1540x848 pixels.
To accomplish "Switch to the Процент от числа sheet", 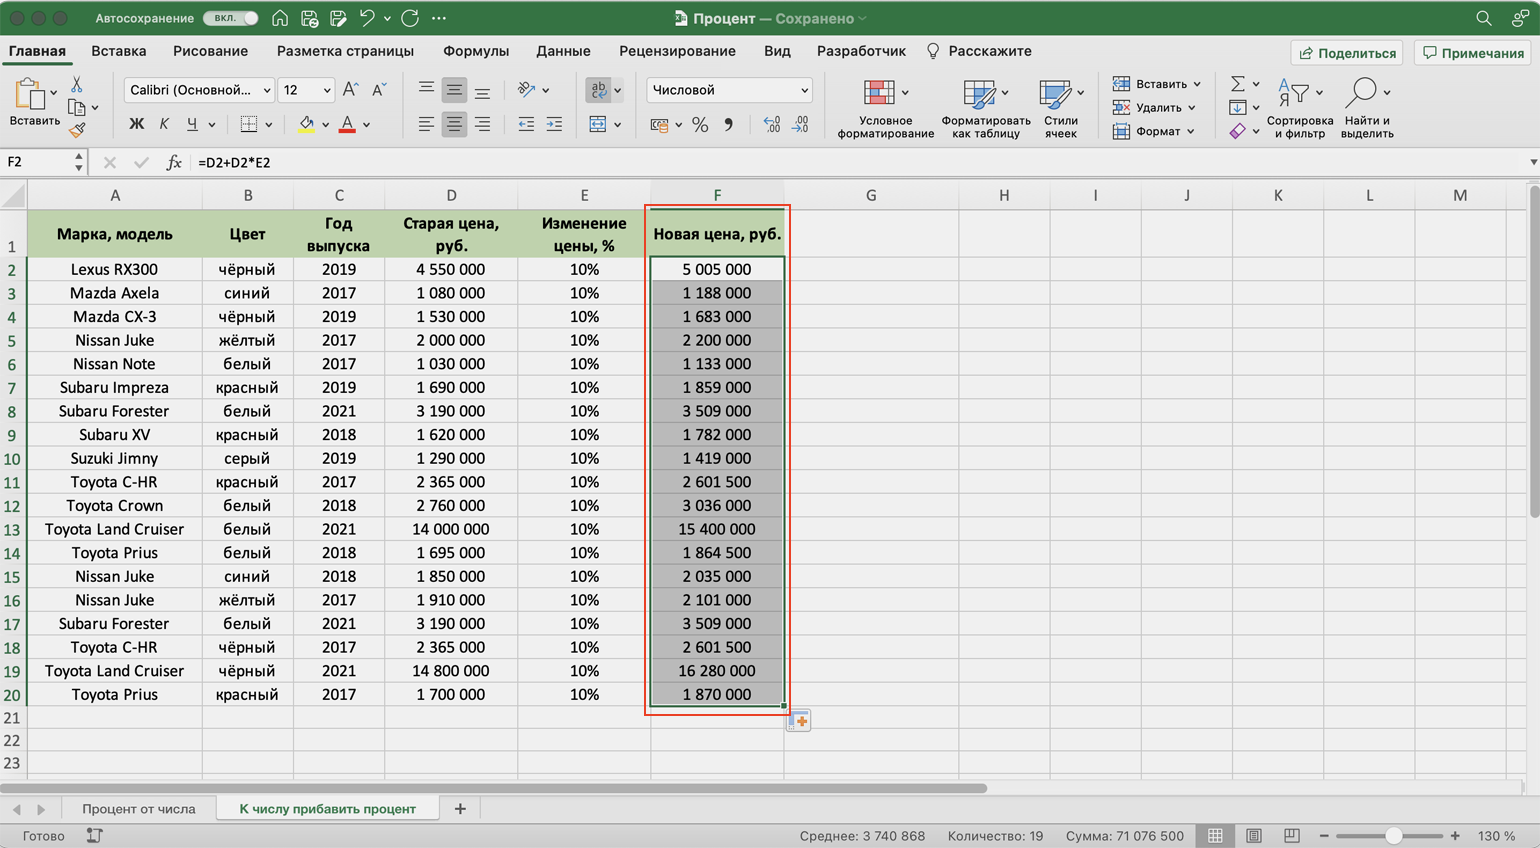I will click(x=139, y=809).
